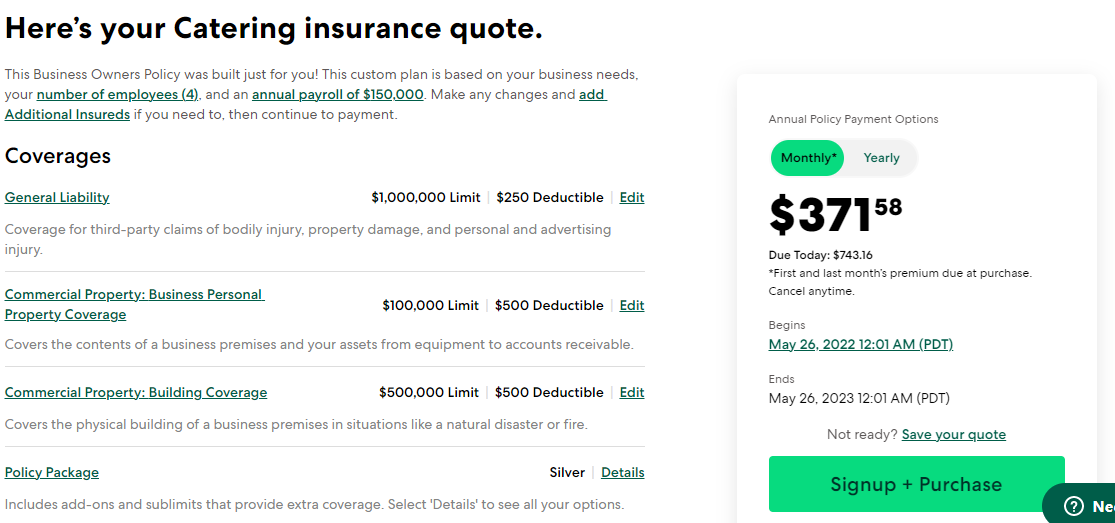Click the Coverages heading
Image resolution: width=1115 pixels, height=523 pixels.
(58, 157)
